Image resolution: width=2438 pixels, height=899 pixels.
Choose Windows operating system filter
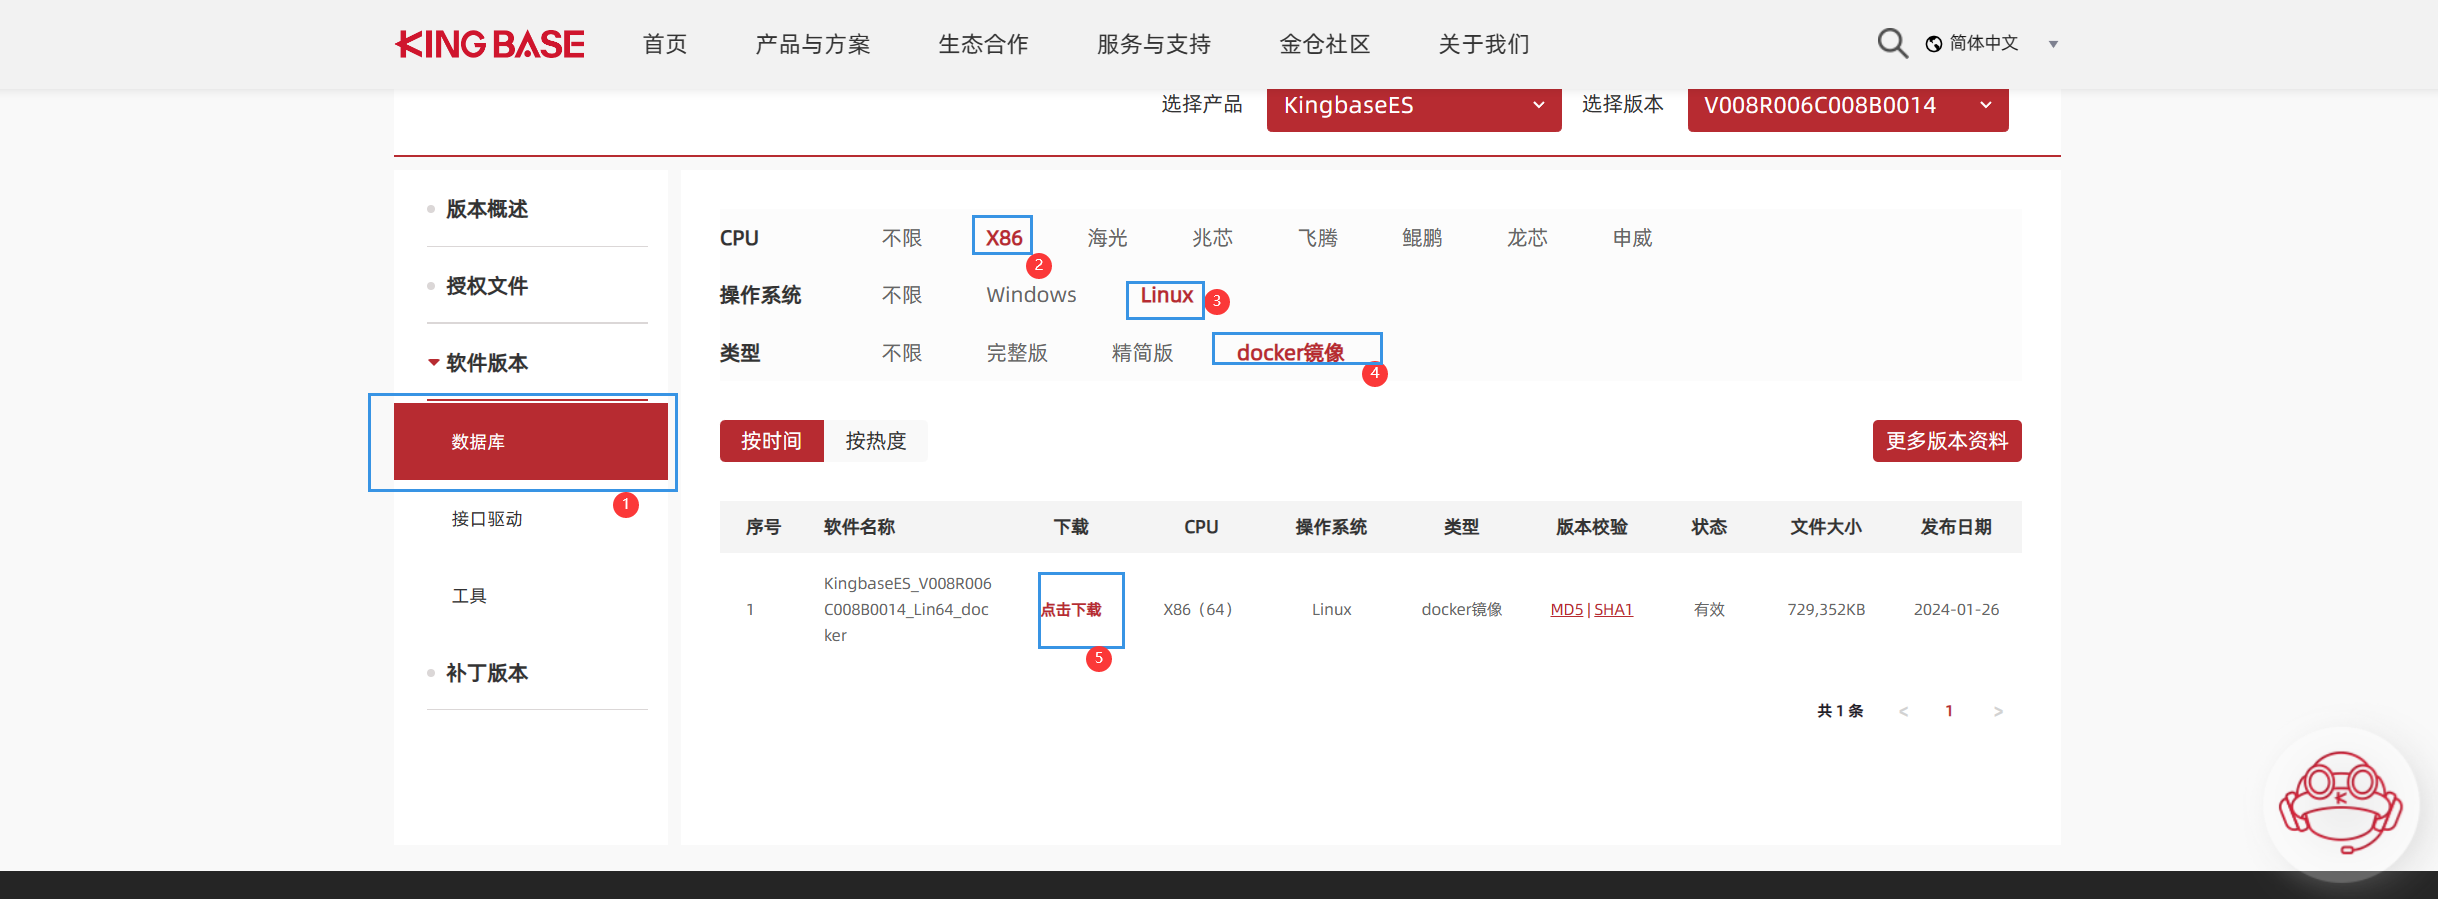1031,295
